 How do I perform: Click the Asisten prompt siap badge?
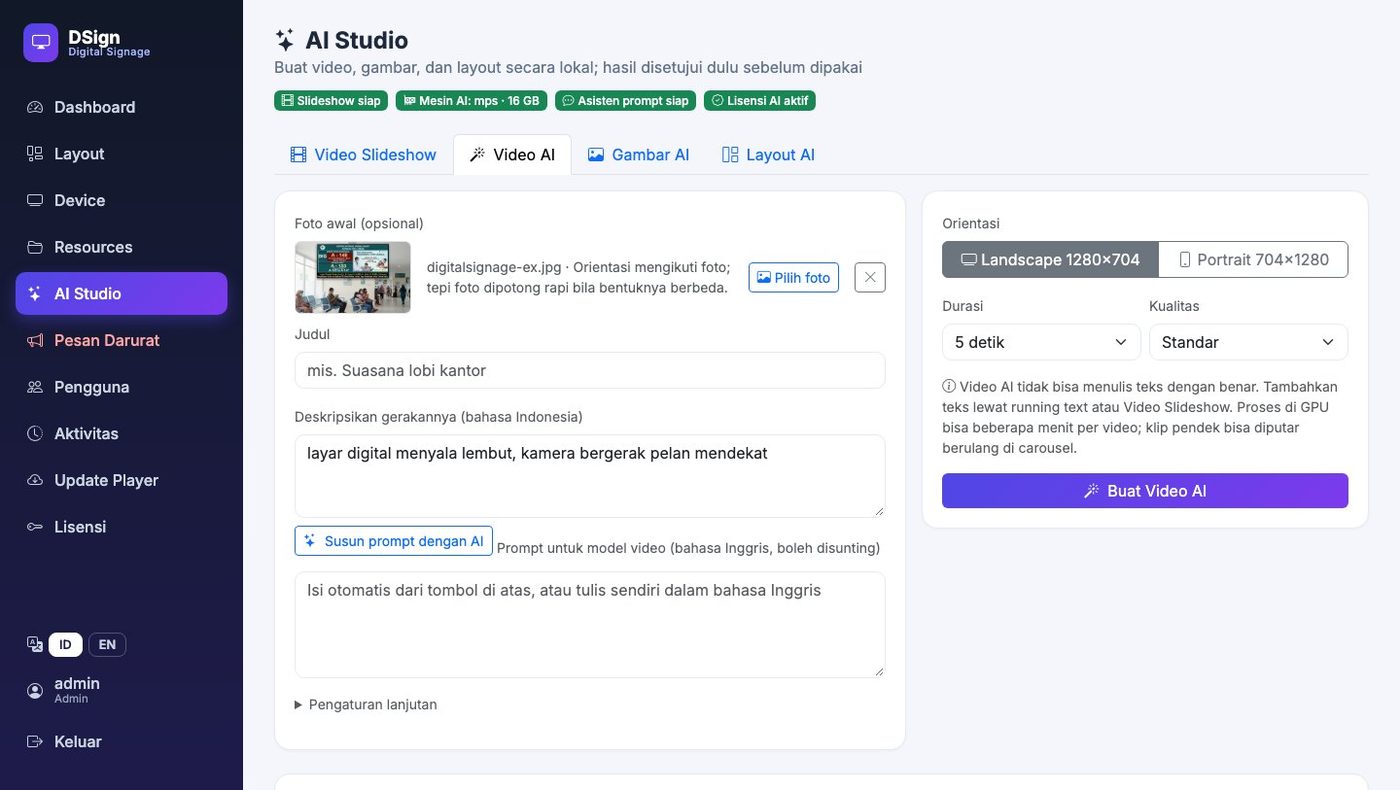coord(625,101)
